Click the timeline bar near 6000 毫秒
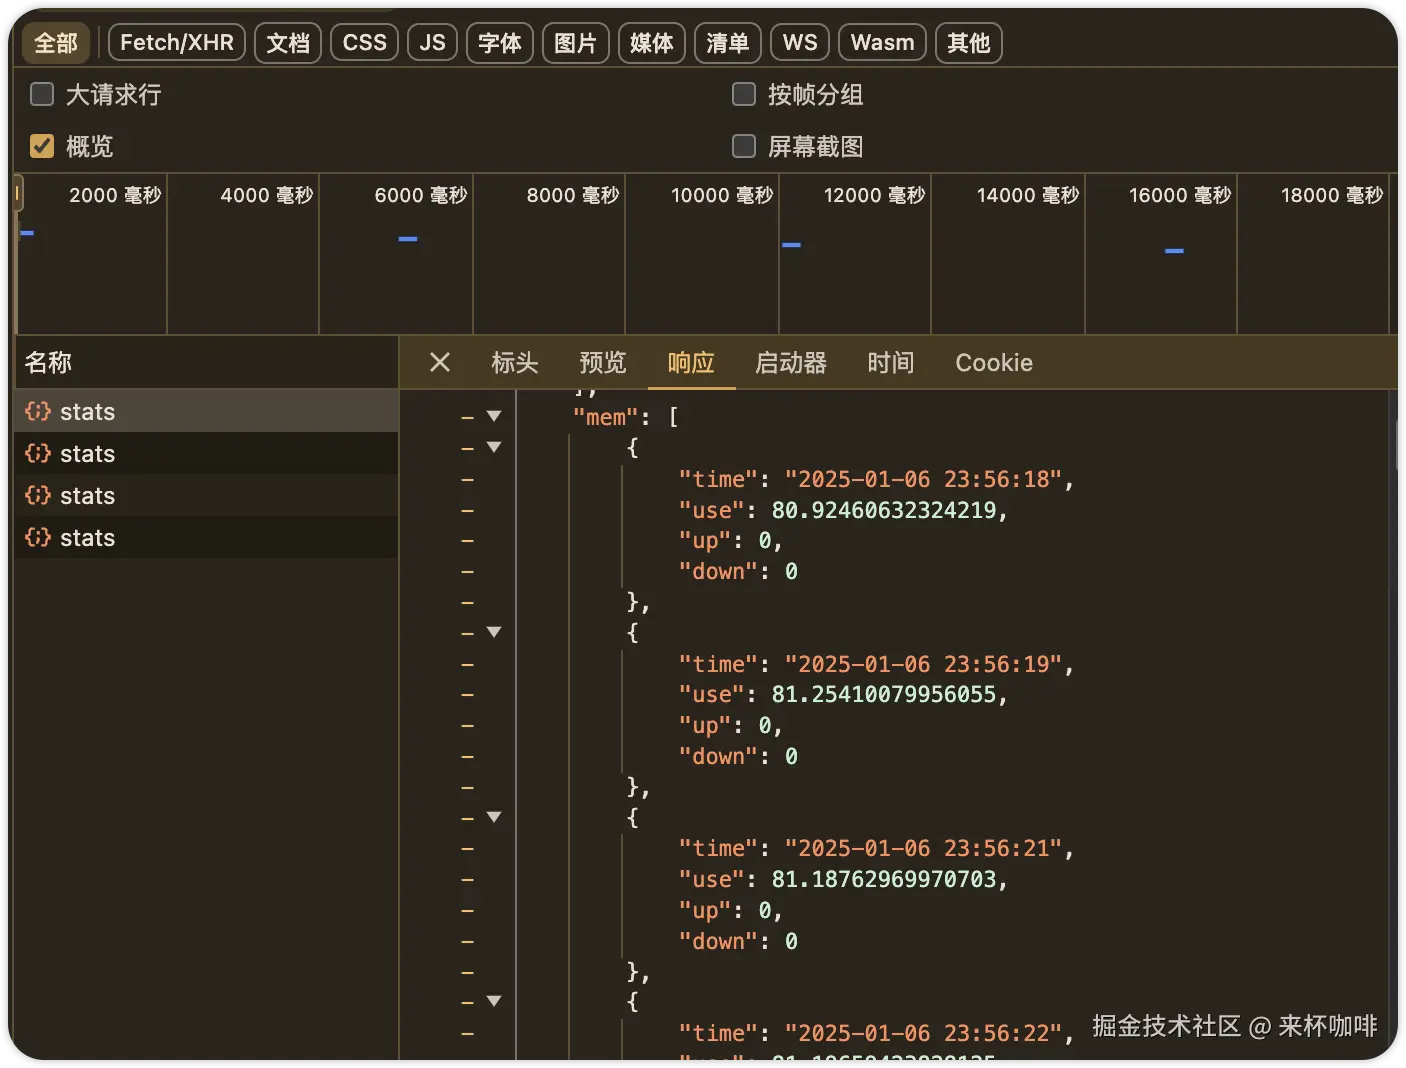Image resolution: width=1406 pixels, height=1068 pixels. click(408, 239)
